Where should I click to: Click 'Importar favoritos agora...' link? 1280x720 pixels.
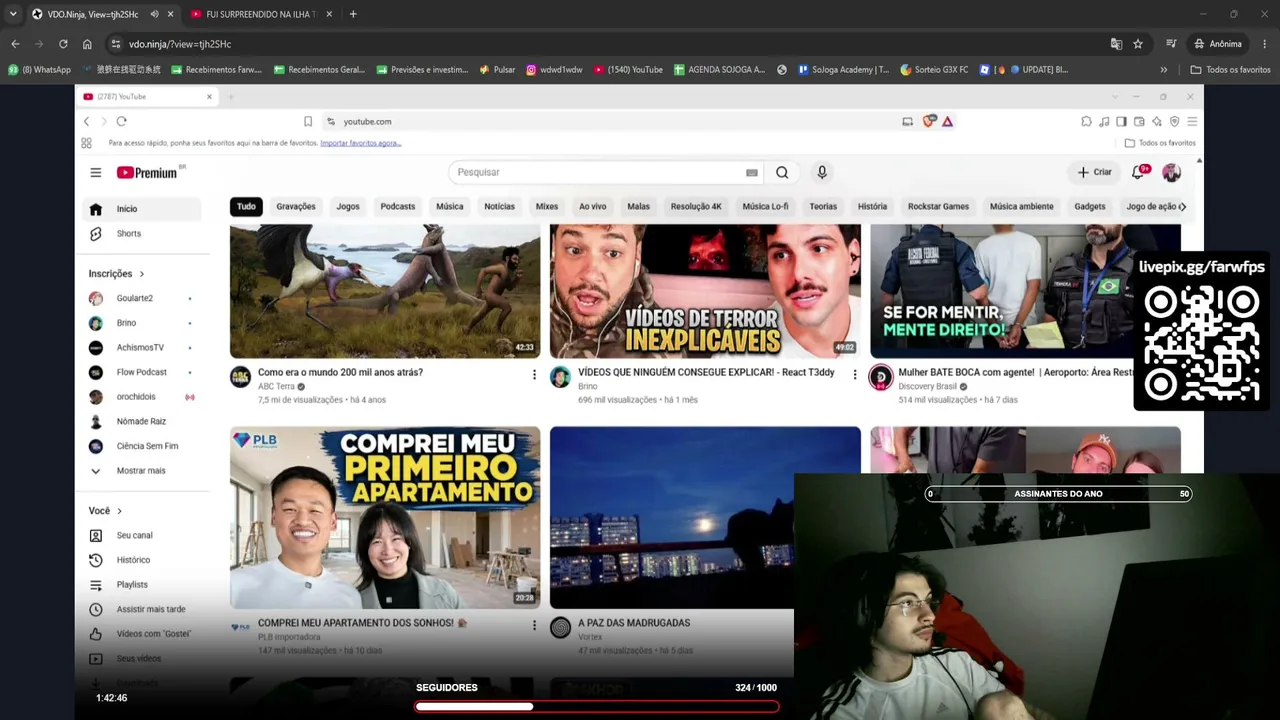(361, 143)
